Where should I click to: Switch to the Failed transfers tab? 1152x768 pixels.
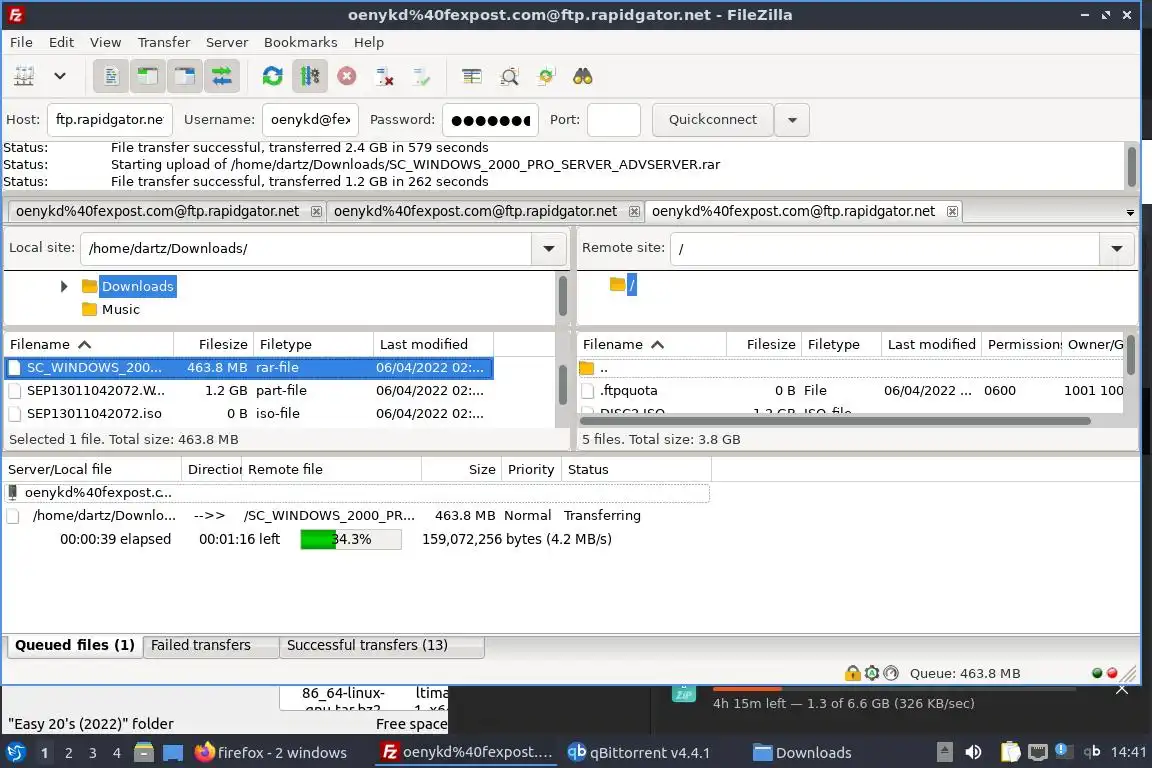coord(211,646)
